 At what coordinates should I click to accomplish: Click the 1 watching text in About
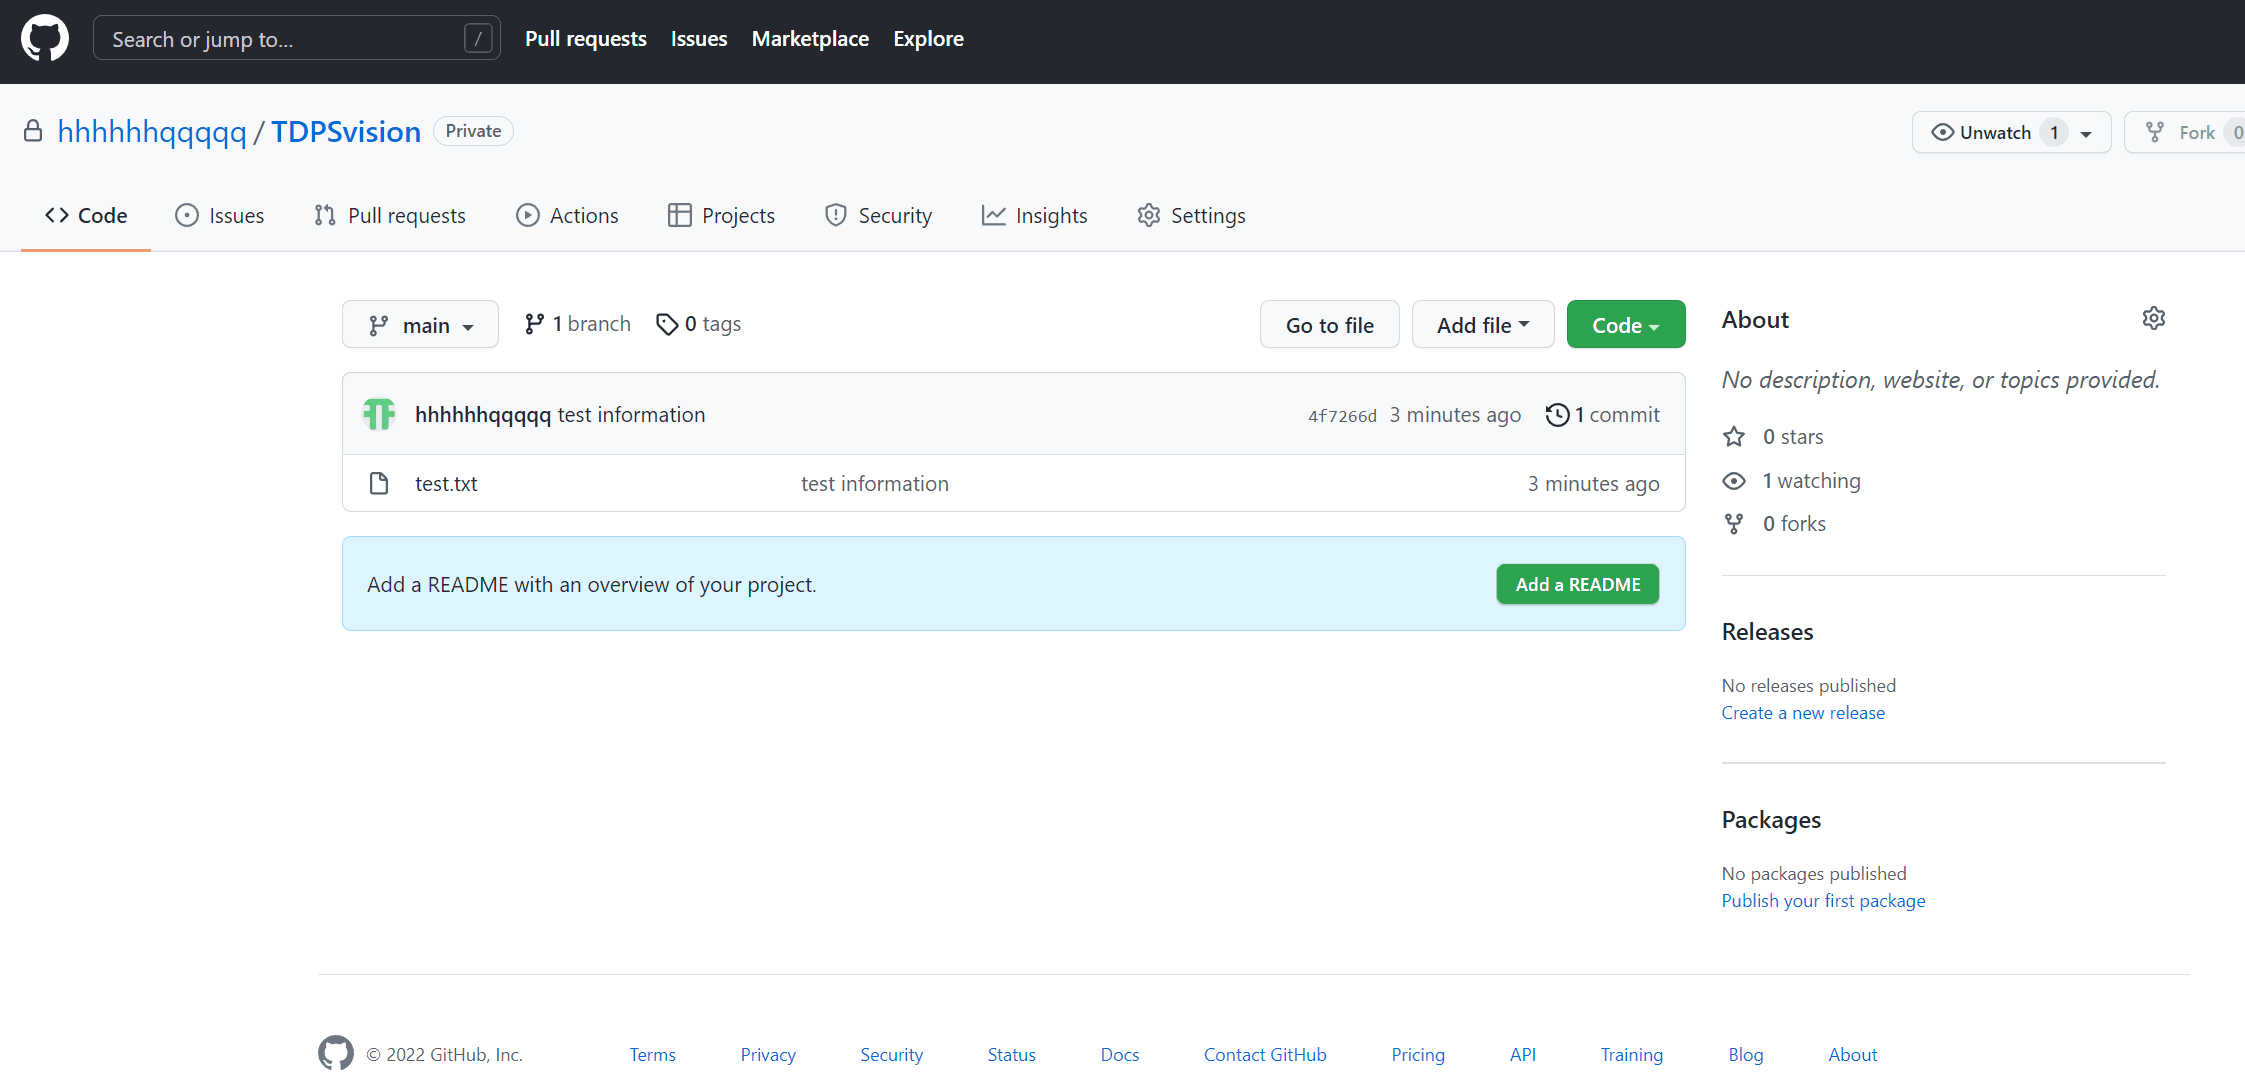tap(1811, 481)
